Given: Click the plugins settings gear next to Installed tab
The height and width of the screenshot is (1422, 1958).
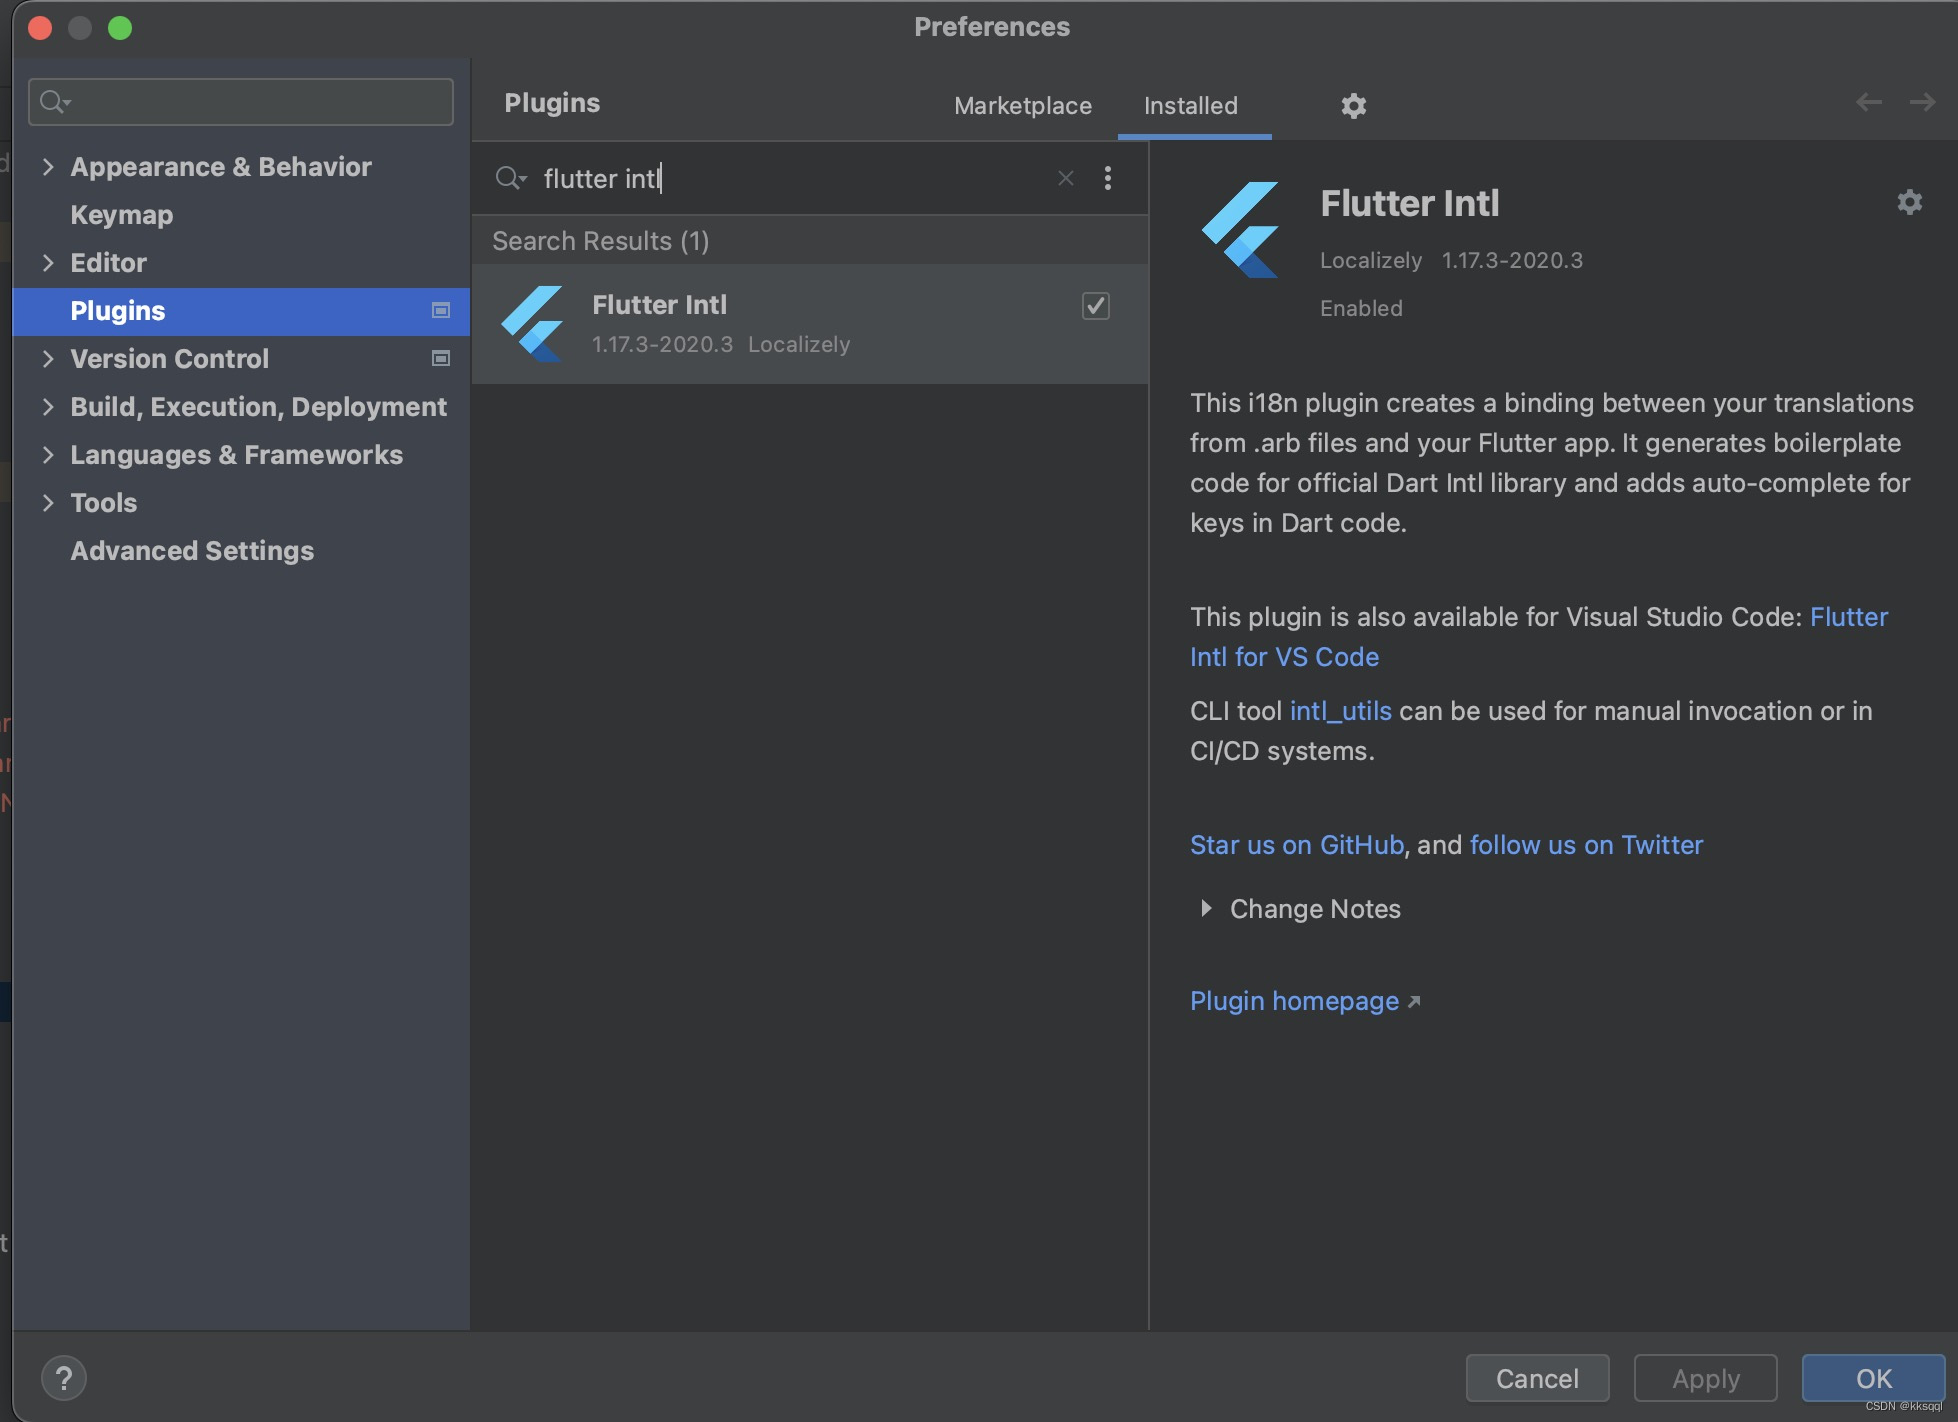Looking at the screenshot, I should click(1353, 106).
